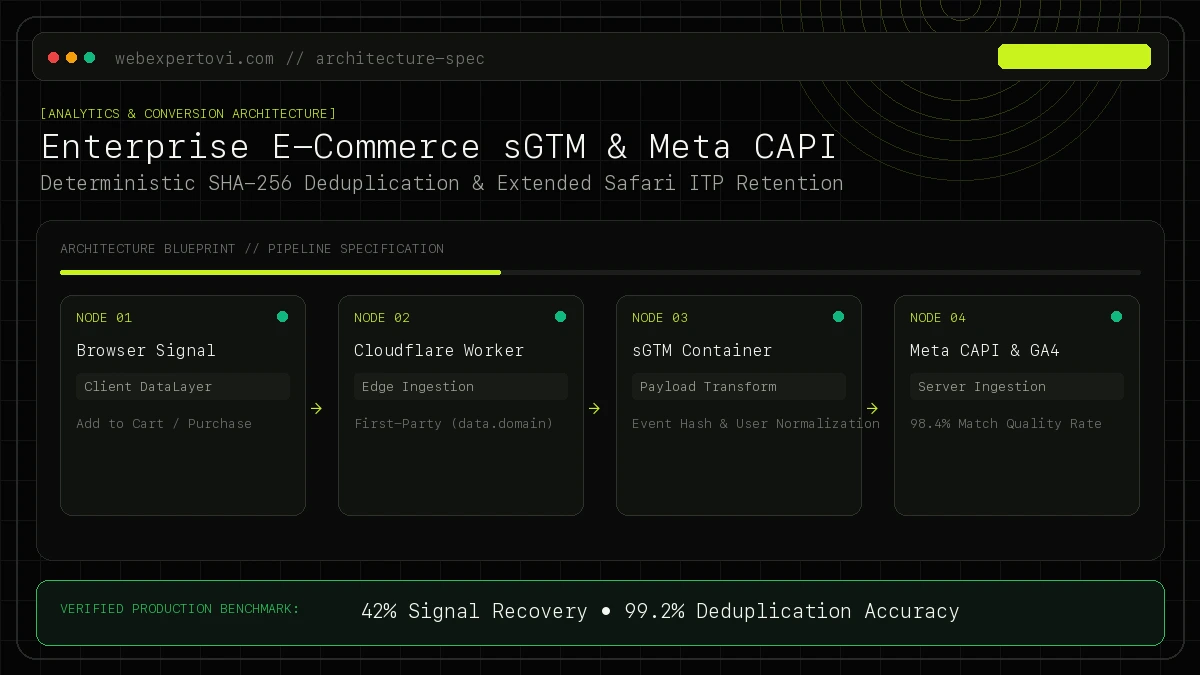
Task: Click the VERIFIED PRODUCTION BENCHMARK: label
Action: click(180, 608)
